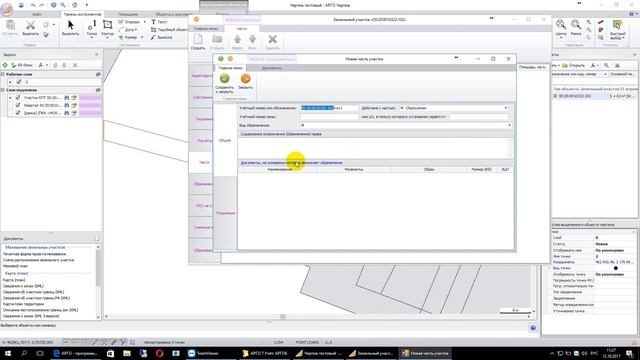The width and height of the screenshot is (640, 360).
Task: Switch to Main menu tab in part dialog
Action: pyautogui.click(x=231, y=68)
